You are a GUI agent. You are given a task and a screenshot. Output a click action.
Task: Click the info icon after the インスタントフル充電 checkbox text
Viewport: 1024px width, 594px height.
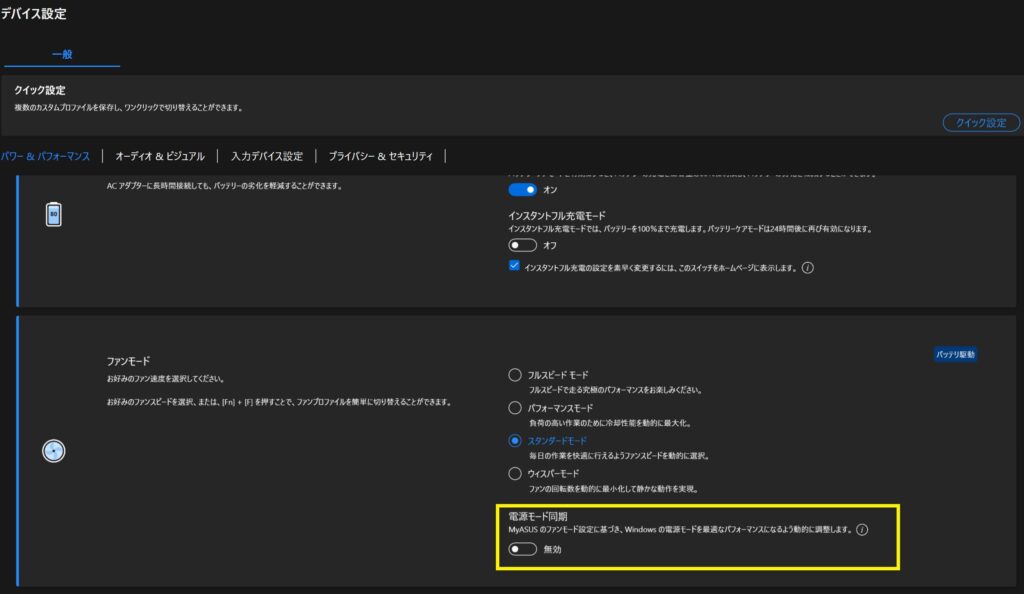tap(810, 268)
